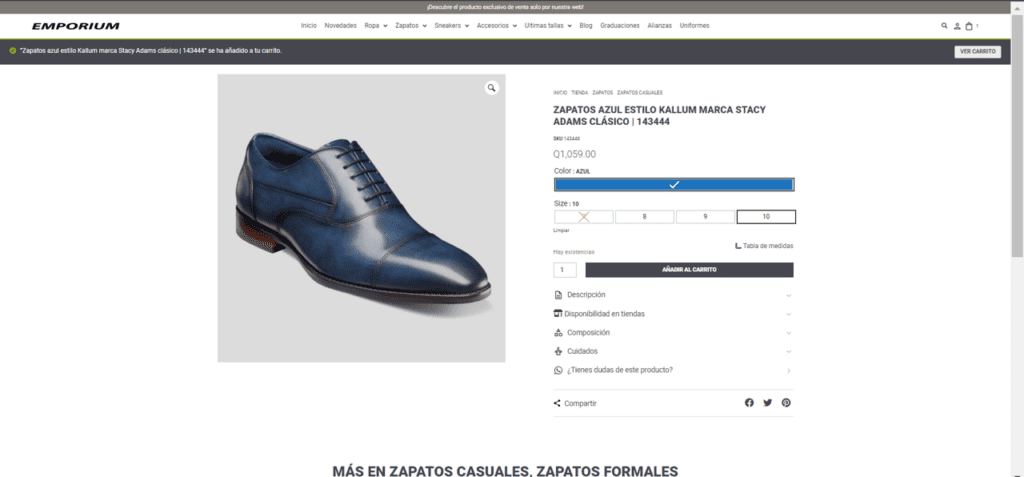Click the Composición shapes icon

[x=558, y=333]
